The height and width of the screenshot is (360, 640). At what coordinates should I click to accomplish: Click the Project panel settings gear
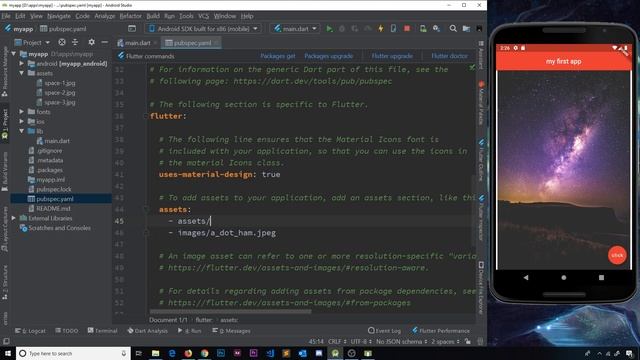click(91, 42)
